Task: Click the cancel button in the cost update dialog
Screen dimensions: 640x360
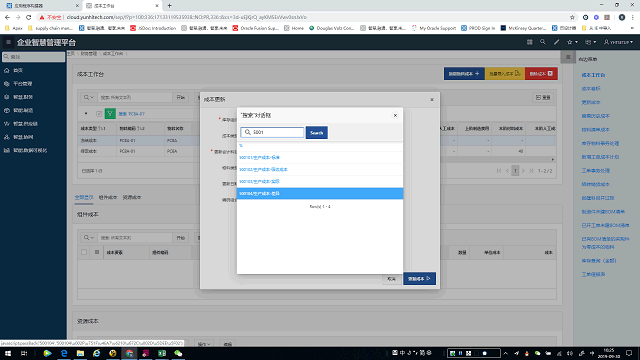Action: click(x=391, y=279)
